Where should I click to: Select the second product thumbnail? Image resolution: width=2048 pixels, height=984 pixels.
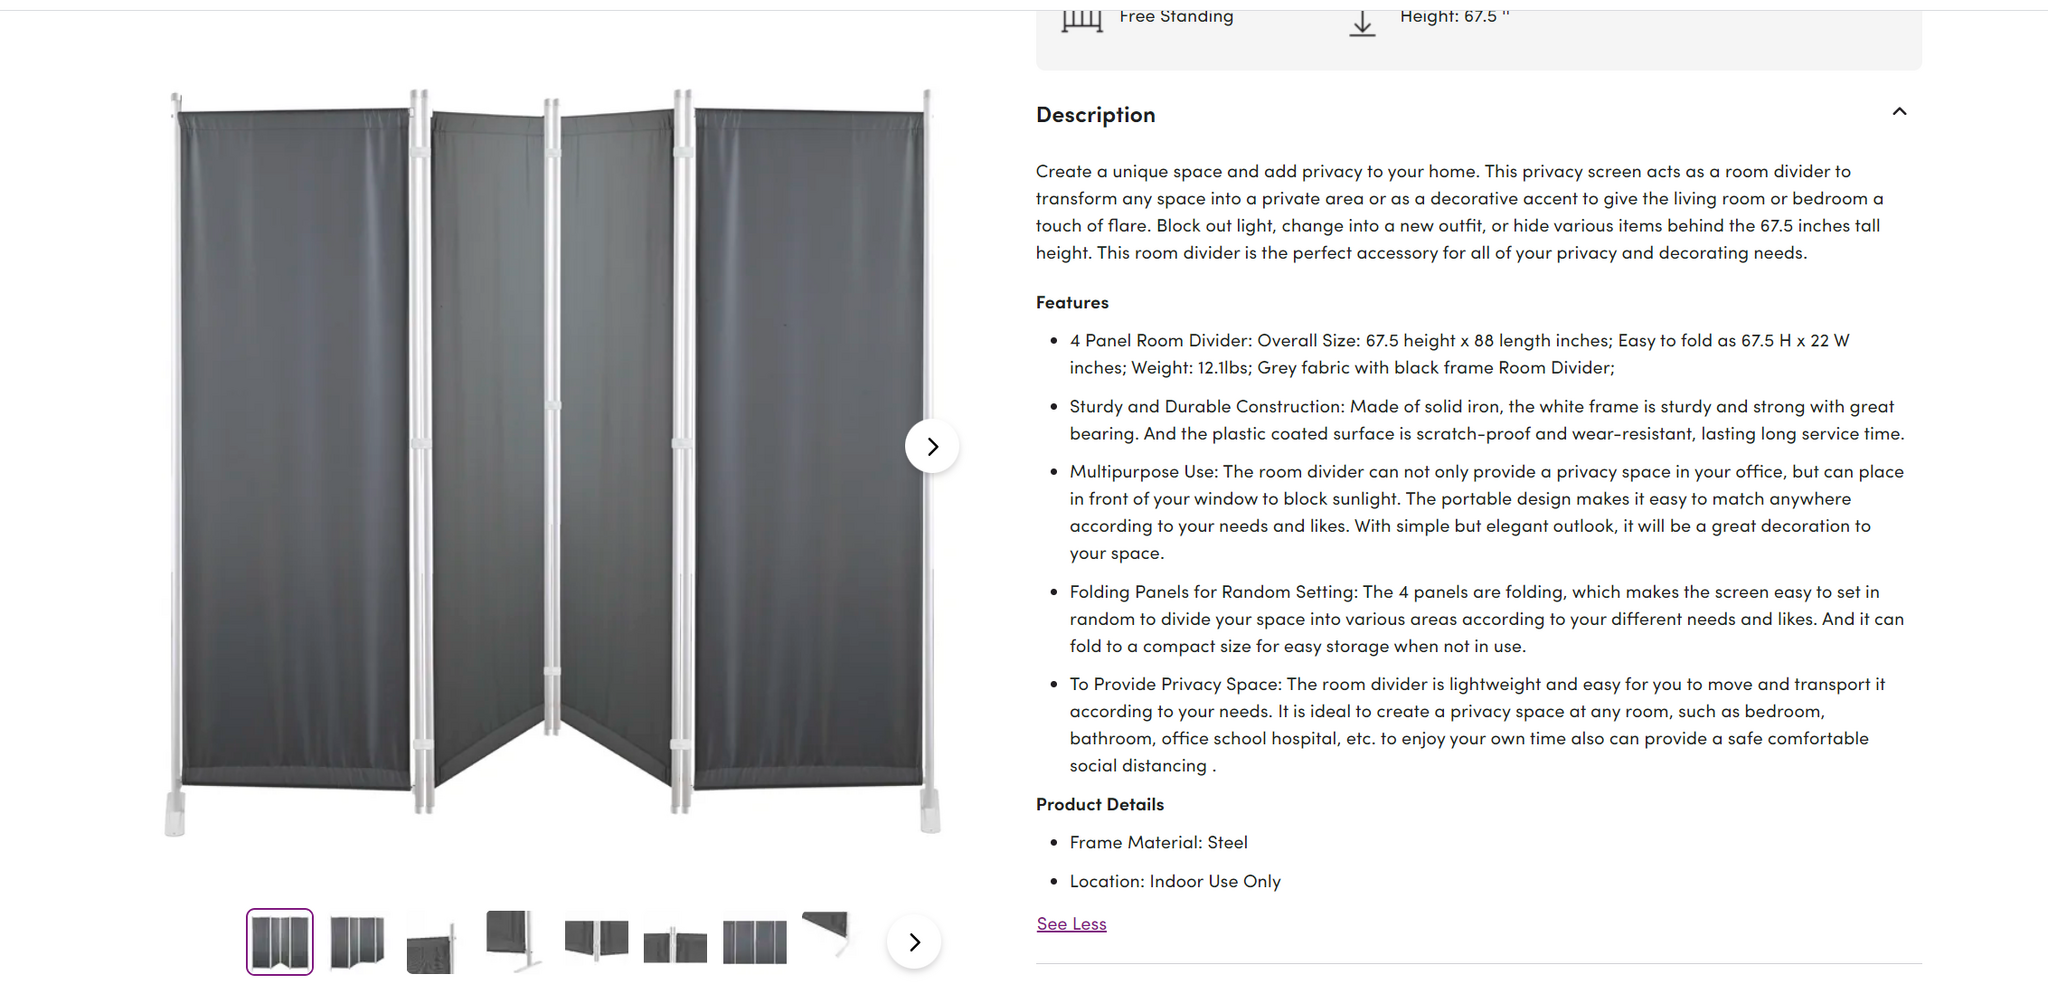click(357, 942)
